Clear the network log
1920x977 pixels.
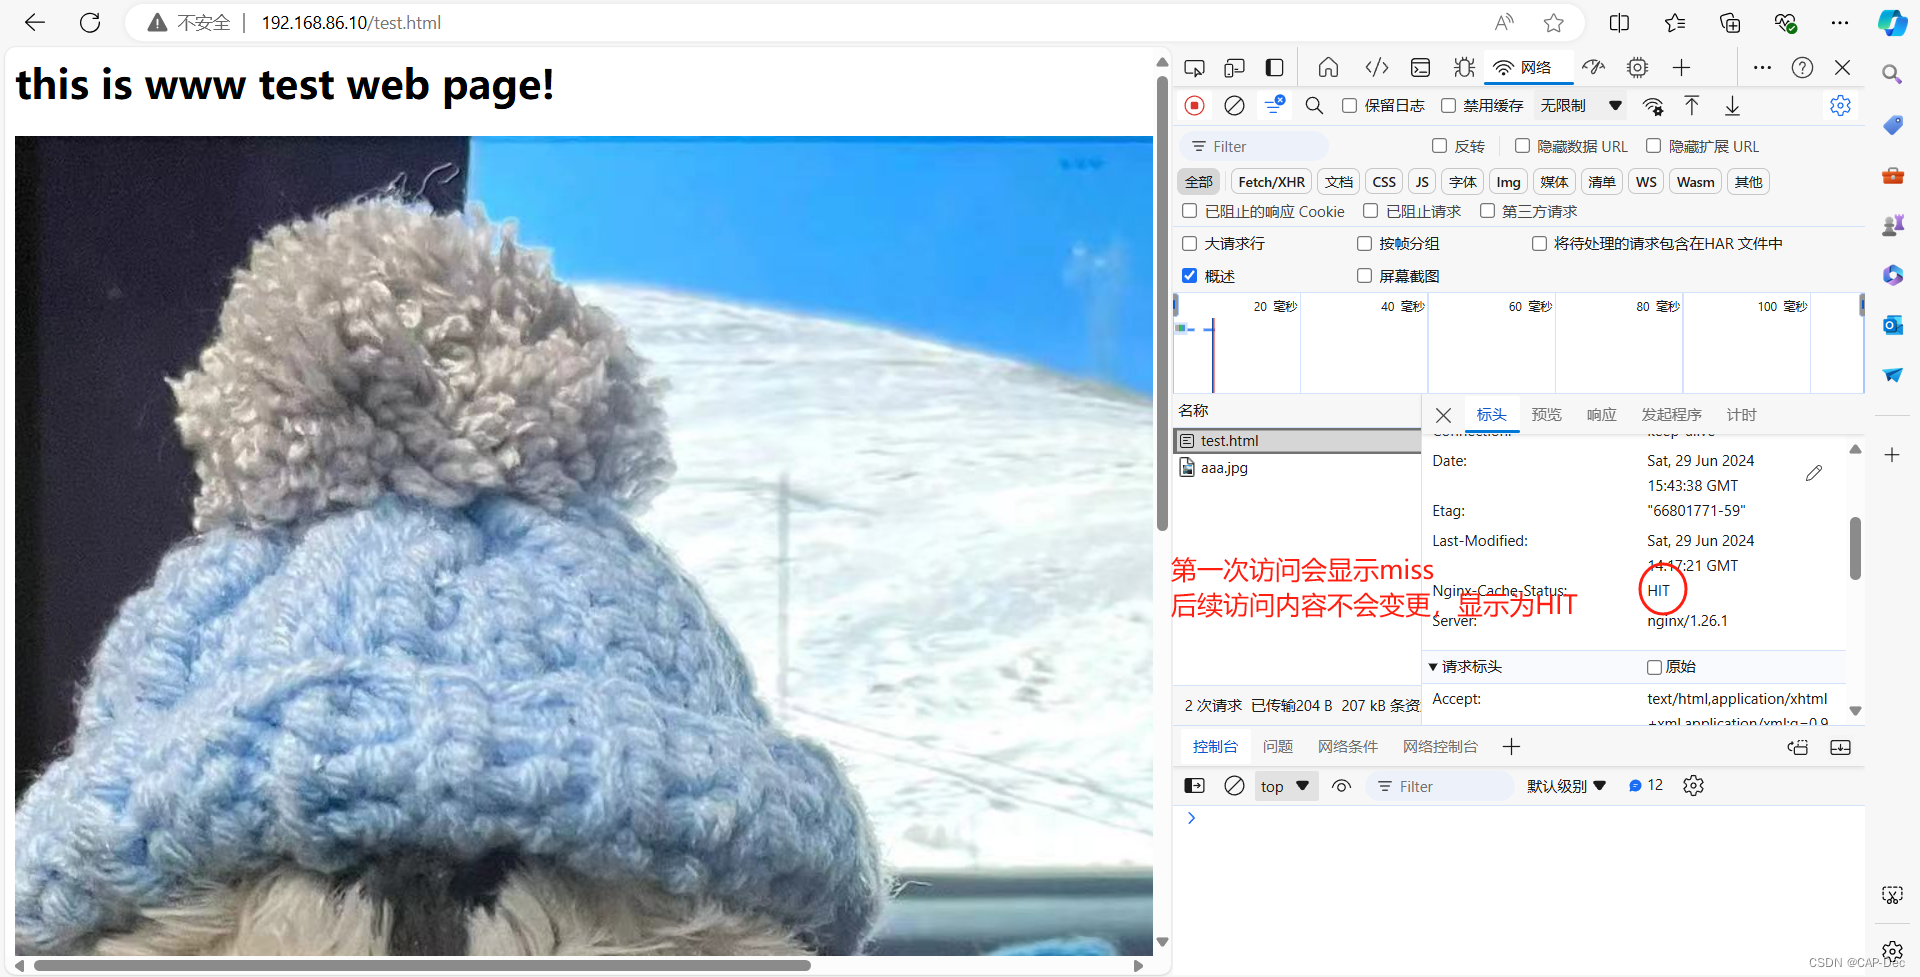1234,105
